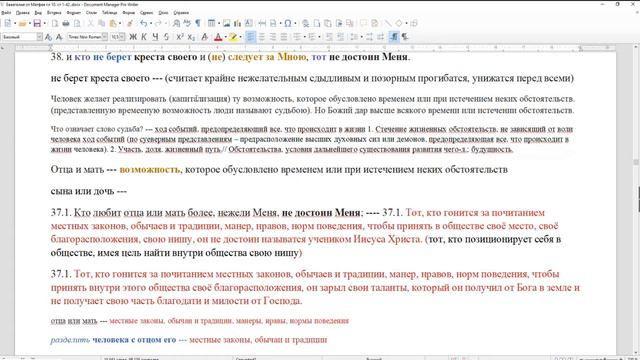Insert special character Omega icon

[288, 23]
